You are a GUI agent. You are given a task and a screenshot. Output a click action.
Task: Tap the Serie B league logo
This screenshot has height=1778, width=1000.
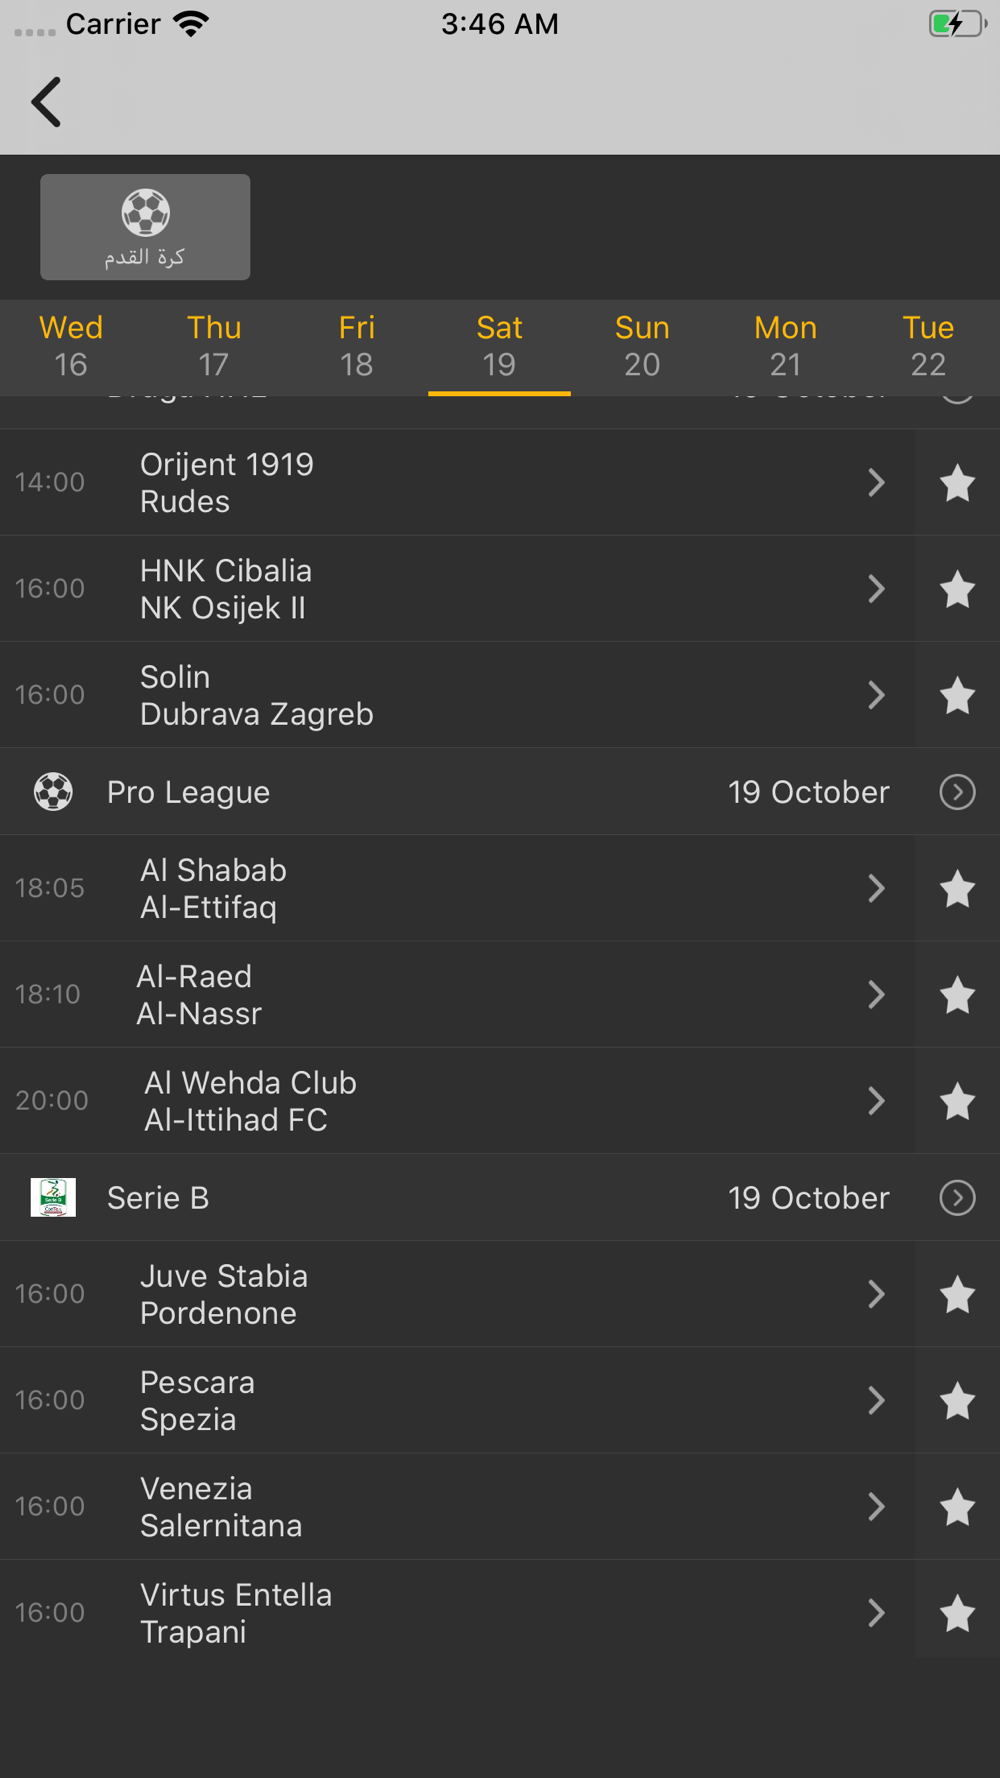coord(53,1197)
